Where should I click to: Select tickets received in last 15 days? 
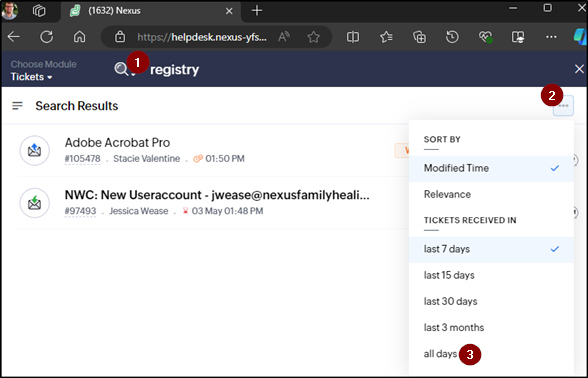click(x=491, y=275)
